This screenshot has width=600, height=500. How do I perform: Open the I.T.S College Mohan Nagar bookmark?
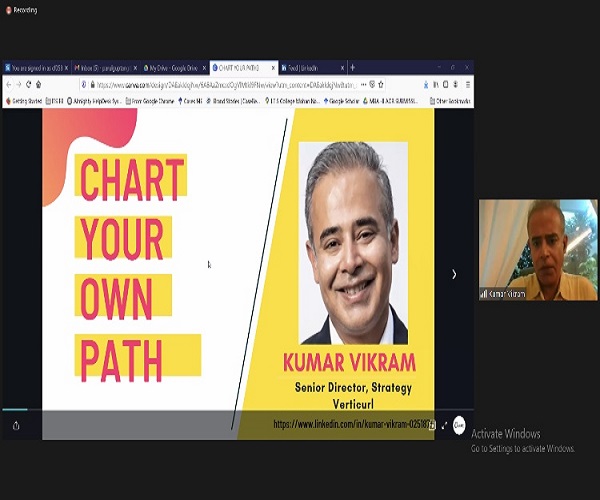click(292, 101)
